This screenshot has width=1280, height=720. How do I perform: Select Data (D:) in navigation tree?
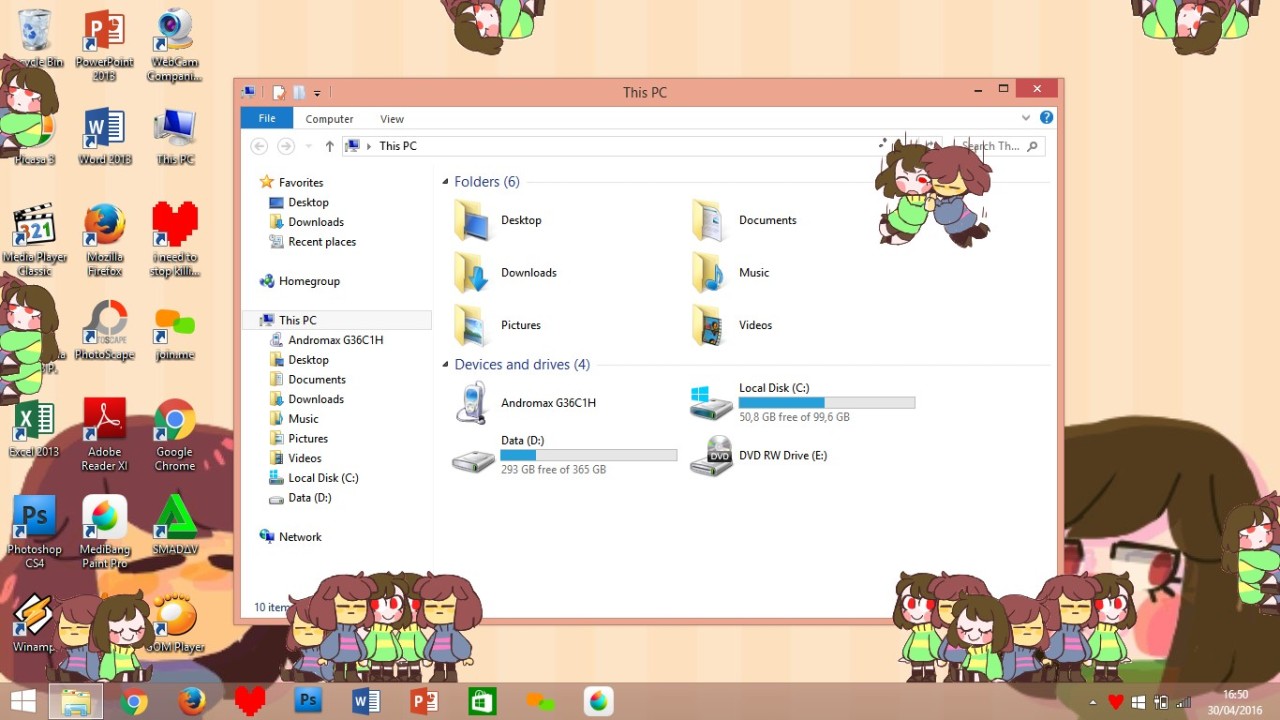[x=300, y=498]
